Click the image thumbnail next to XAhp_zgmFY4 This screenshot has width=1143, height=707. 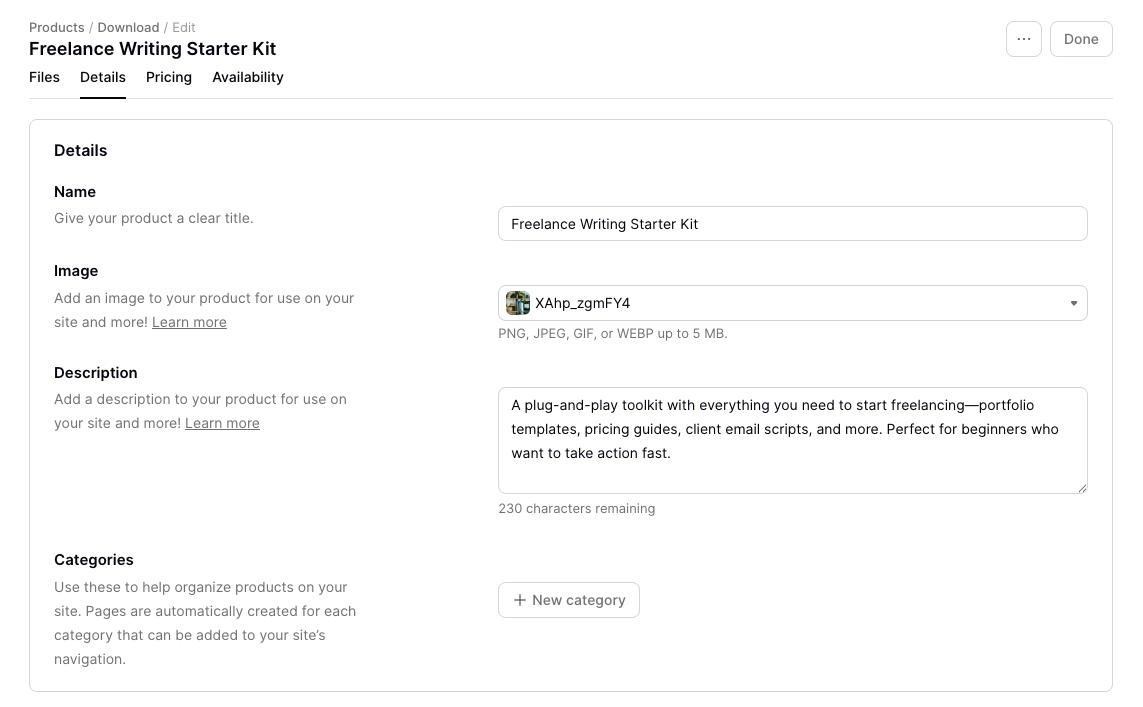(518, 303)
